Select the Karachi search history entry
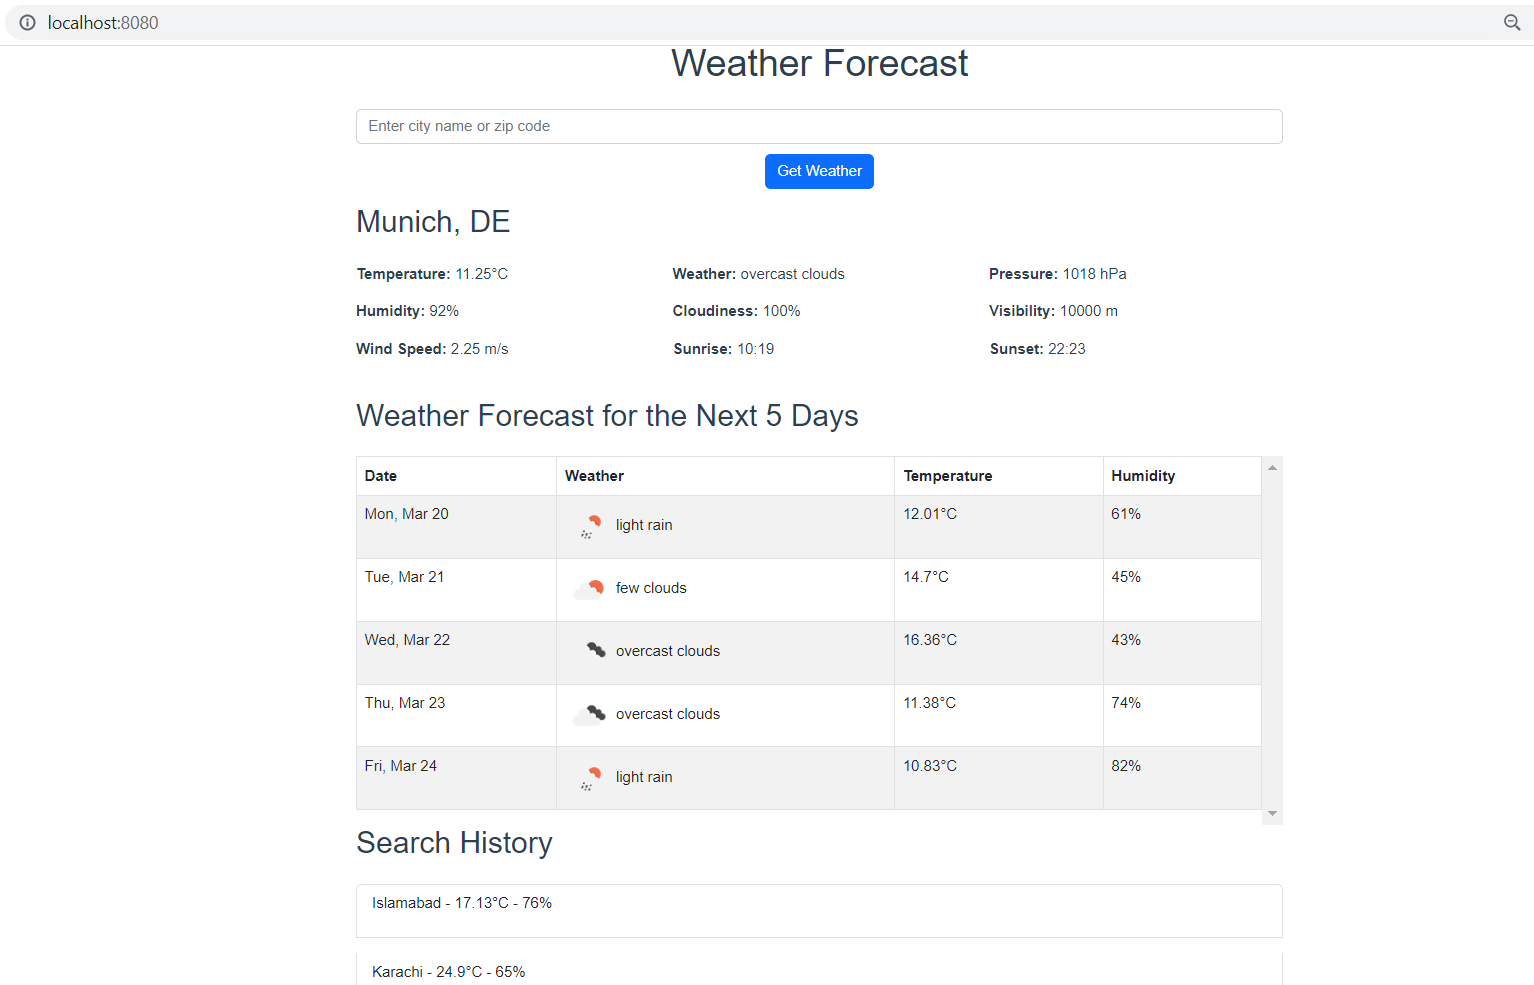This screenshot has width=1534, height=985. [819, 970]
